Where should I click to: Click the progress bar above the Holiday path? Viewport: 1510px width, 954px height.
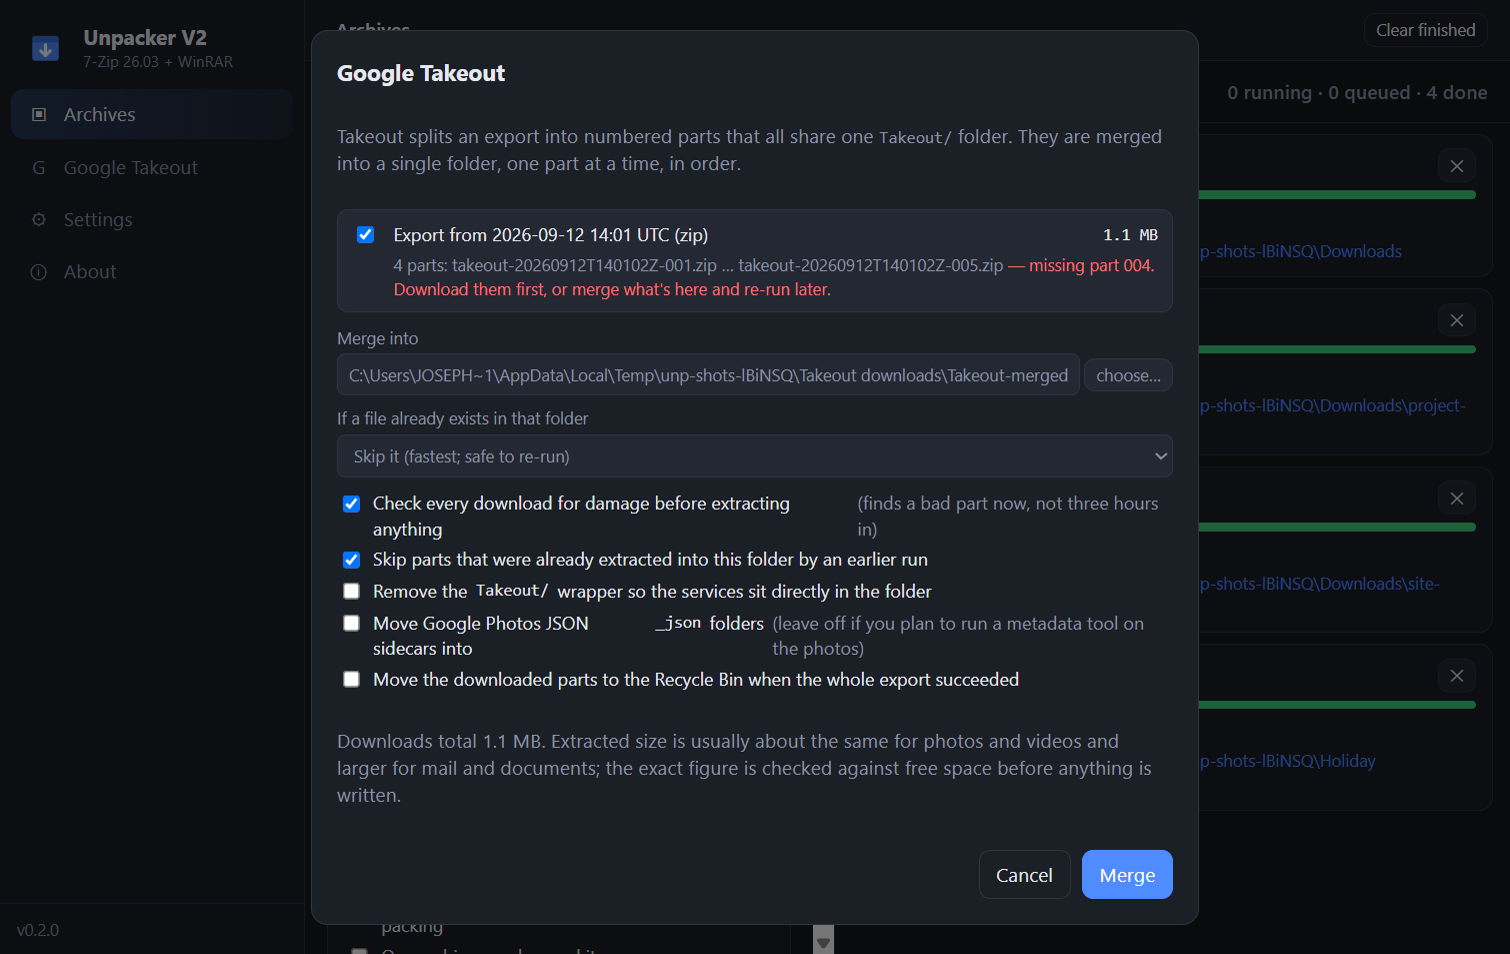(x=1337, y=705)
